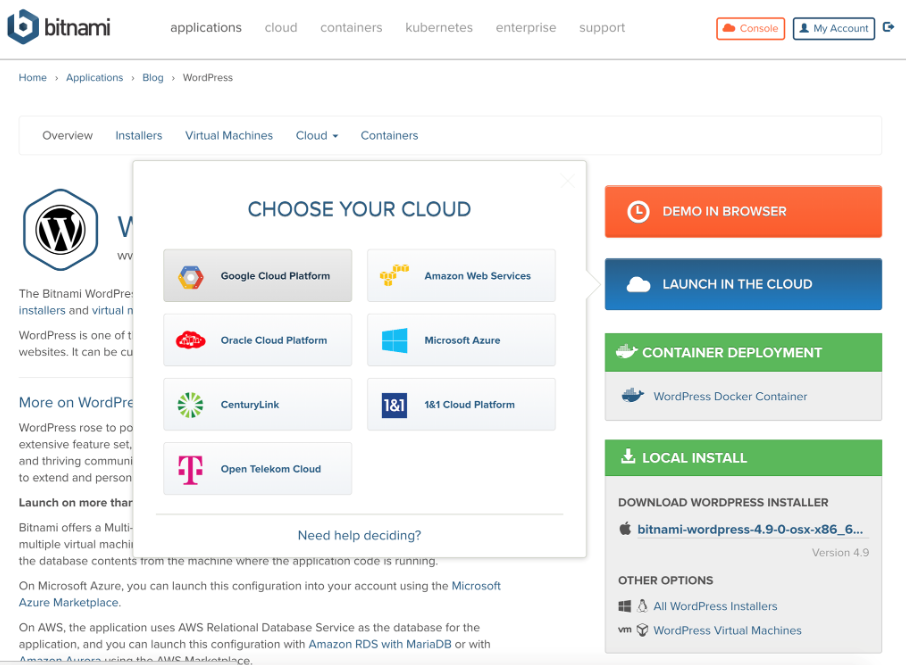Select the 1&1 Cloud Platform option
The height and width of the screenshot is (665, 906).
coord(460,404)
